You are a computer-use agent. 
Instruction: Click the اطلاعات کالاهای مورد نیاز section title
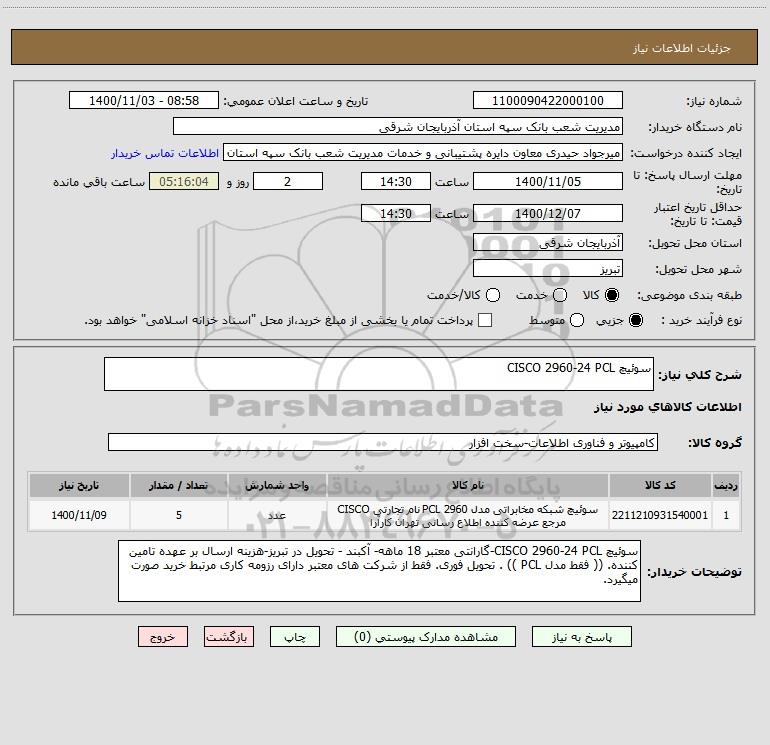point(668,407)
